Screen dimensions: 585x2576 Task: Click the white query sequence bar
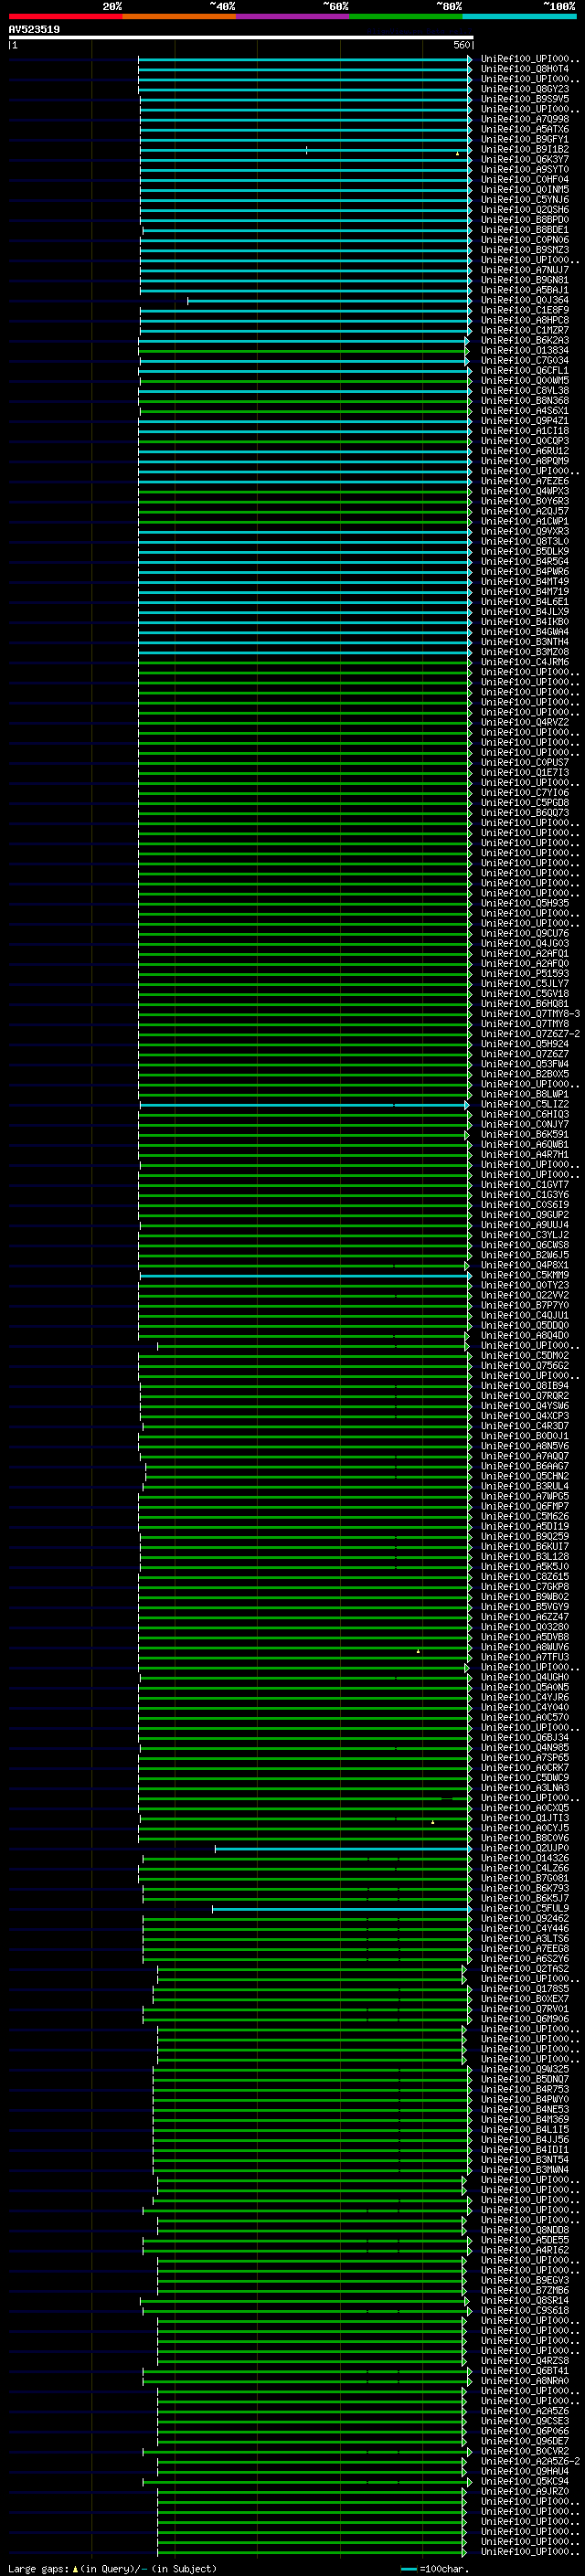[x=241, y=38]
